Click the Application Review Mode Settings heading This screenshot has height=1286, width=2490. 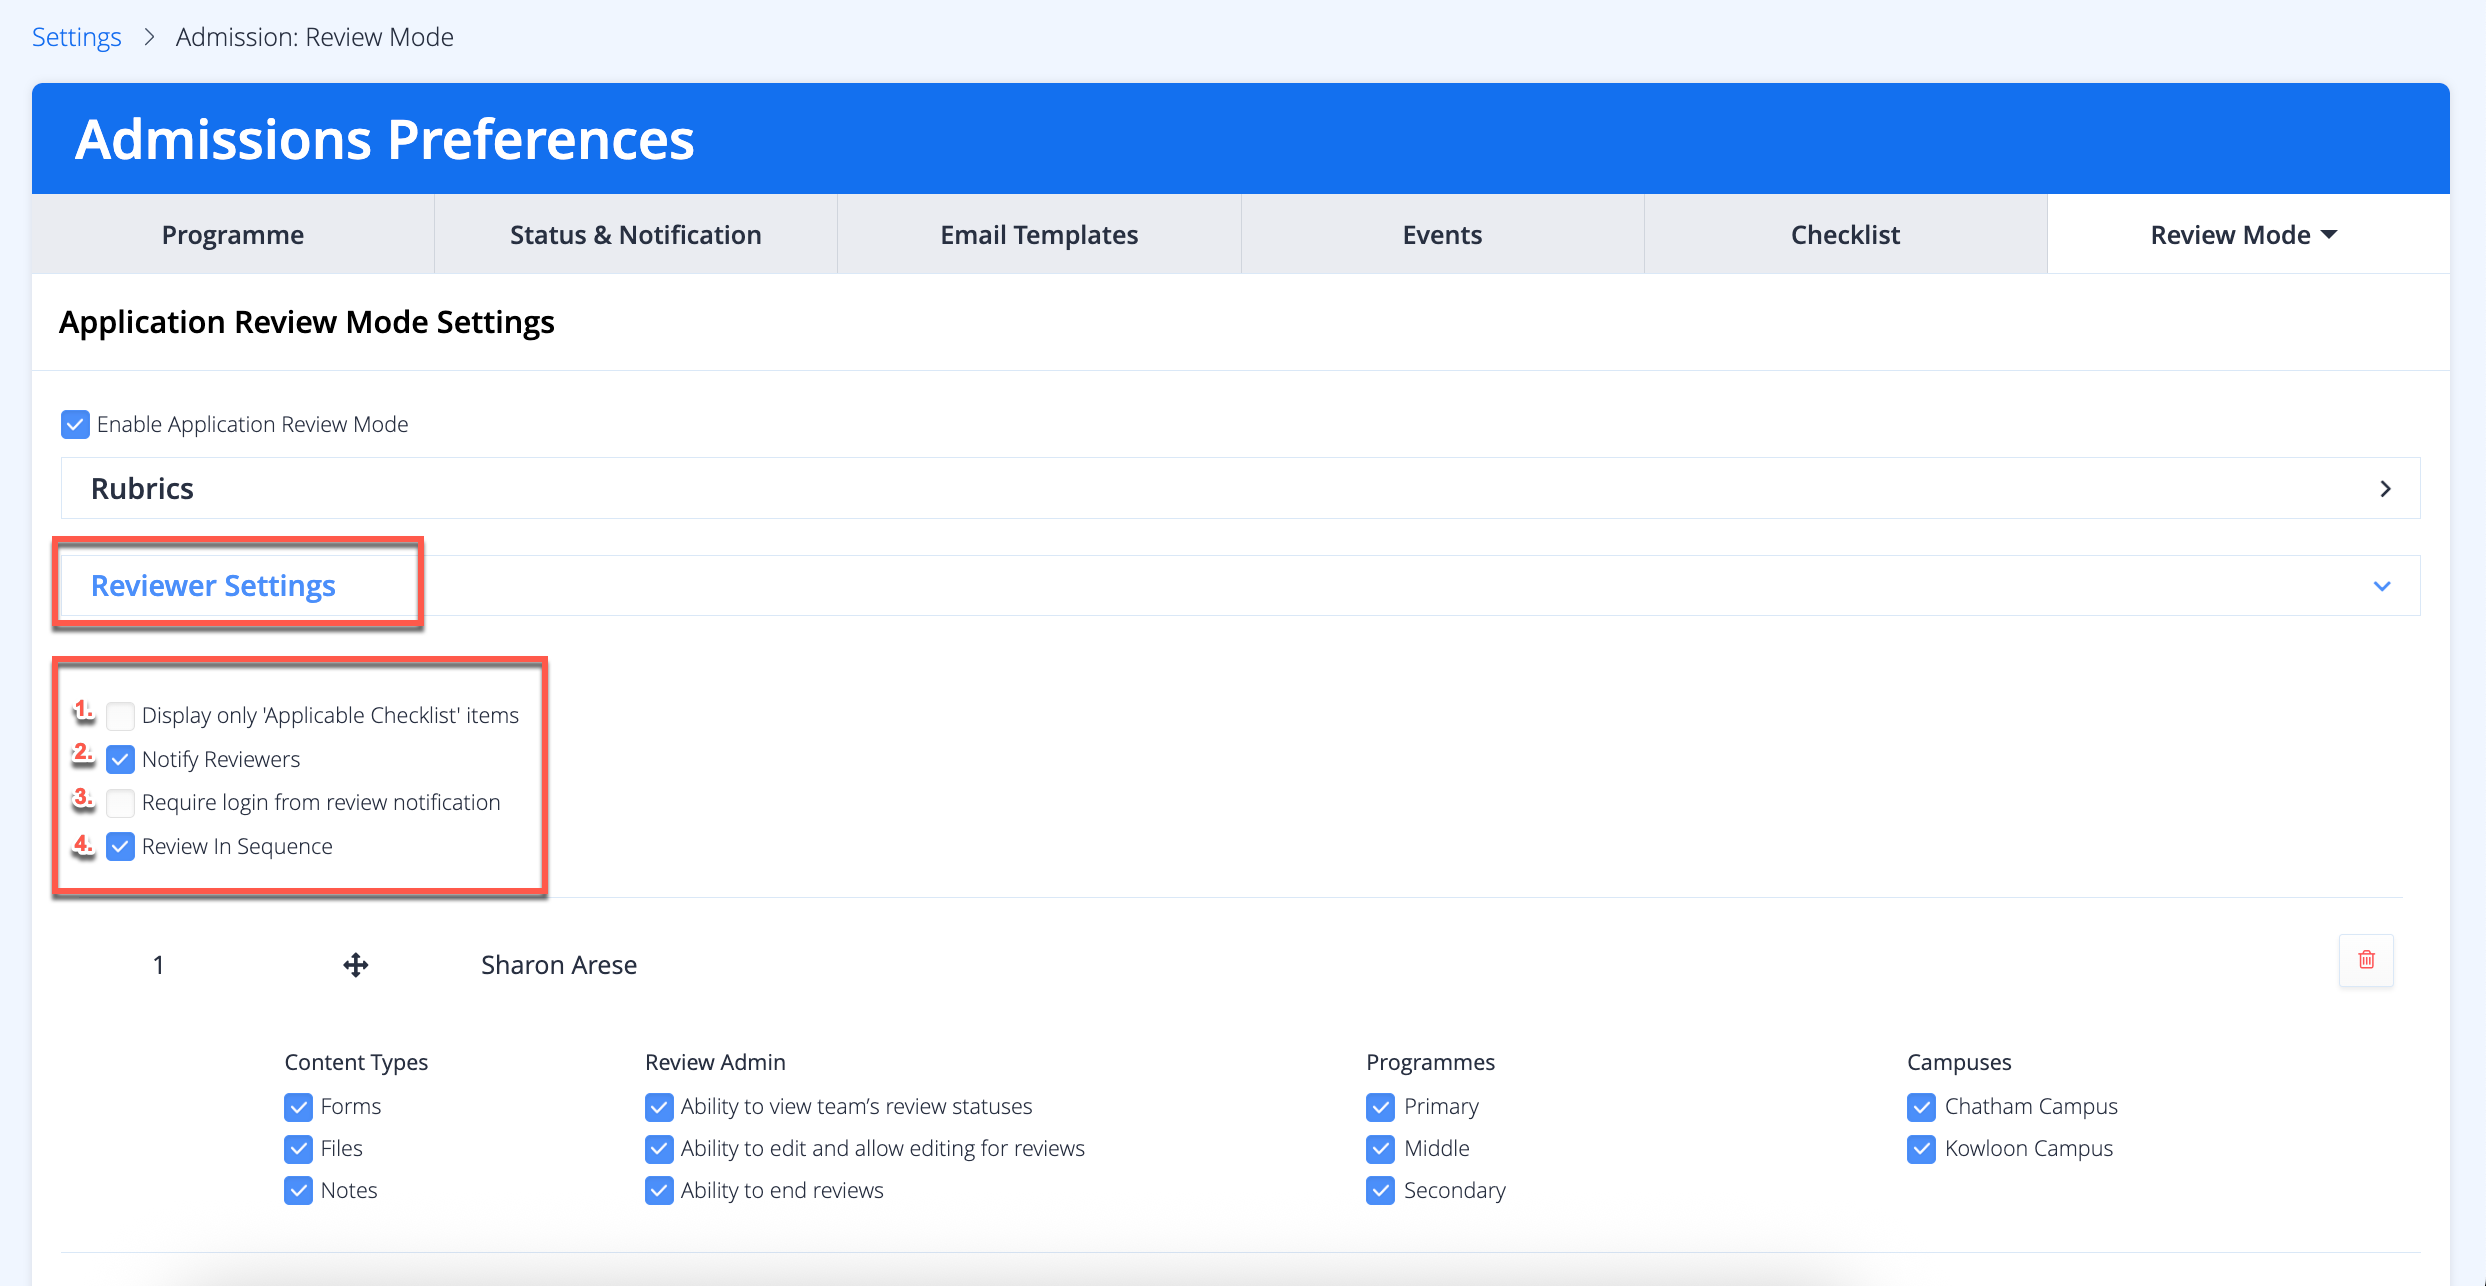(x=307, y=322)
